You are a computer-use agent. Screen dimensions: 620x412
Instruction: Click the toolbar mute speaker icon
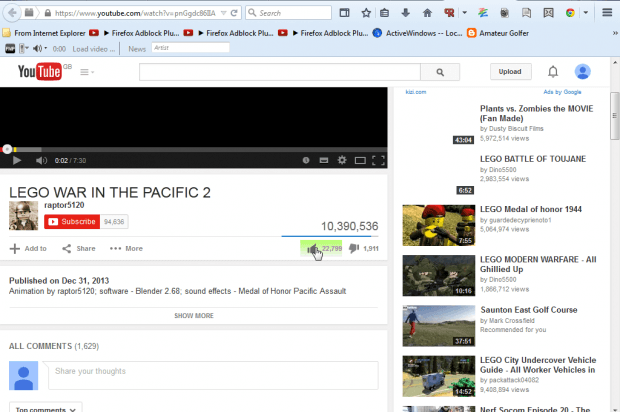[37, 49]
